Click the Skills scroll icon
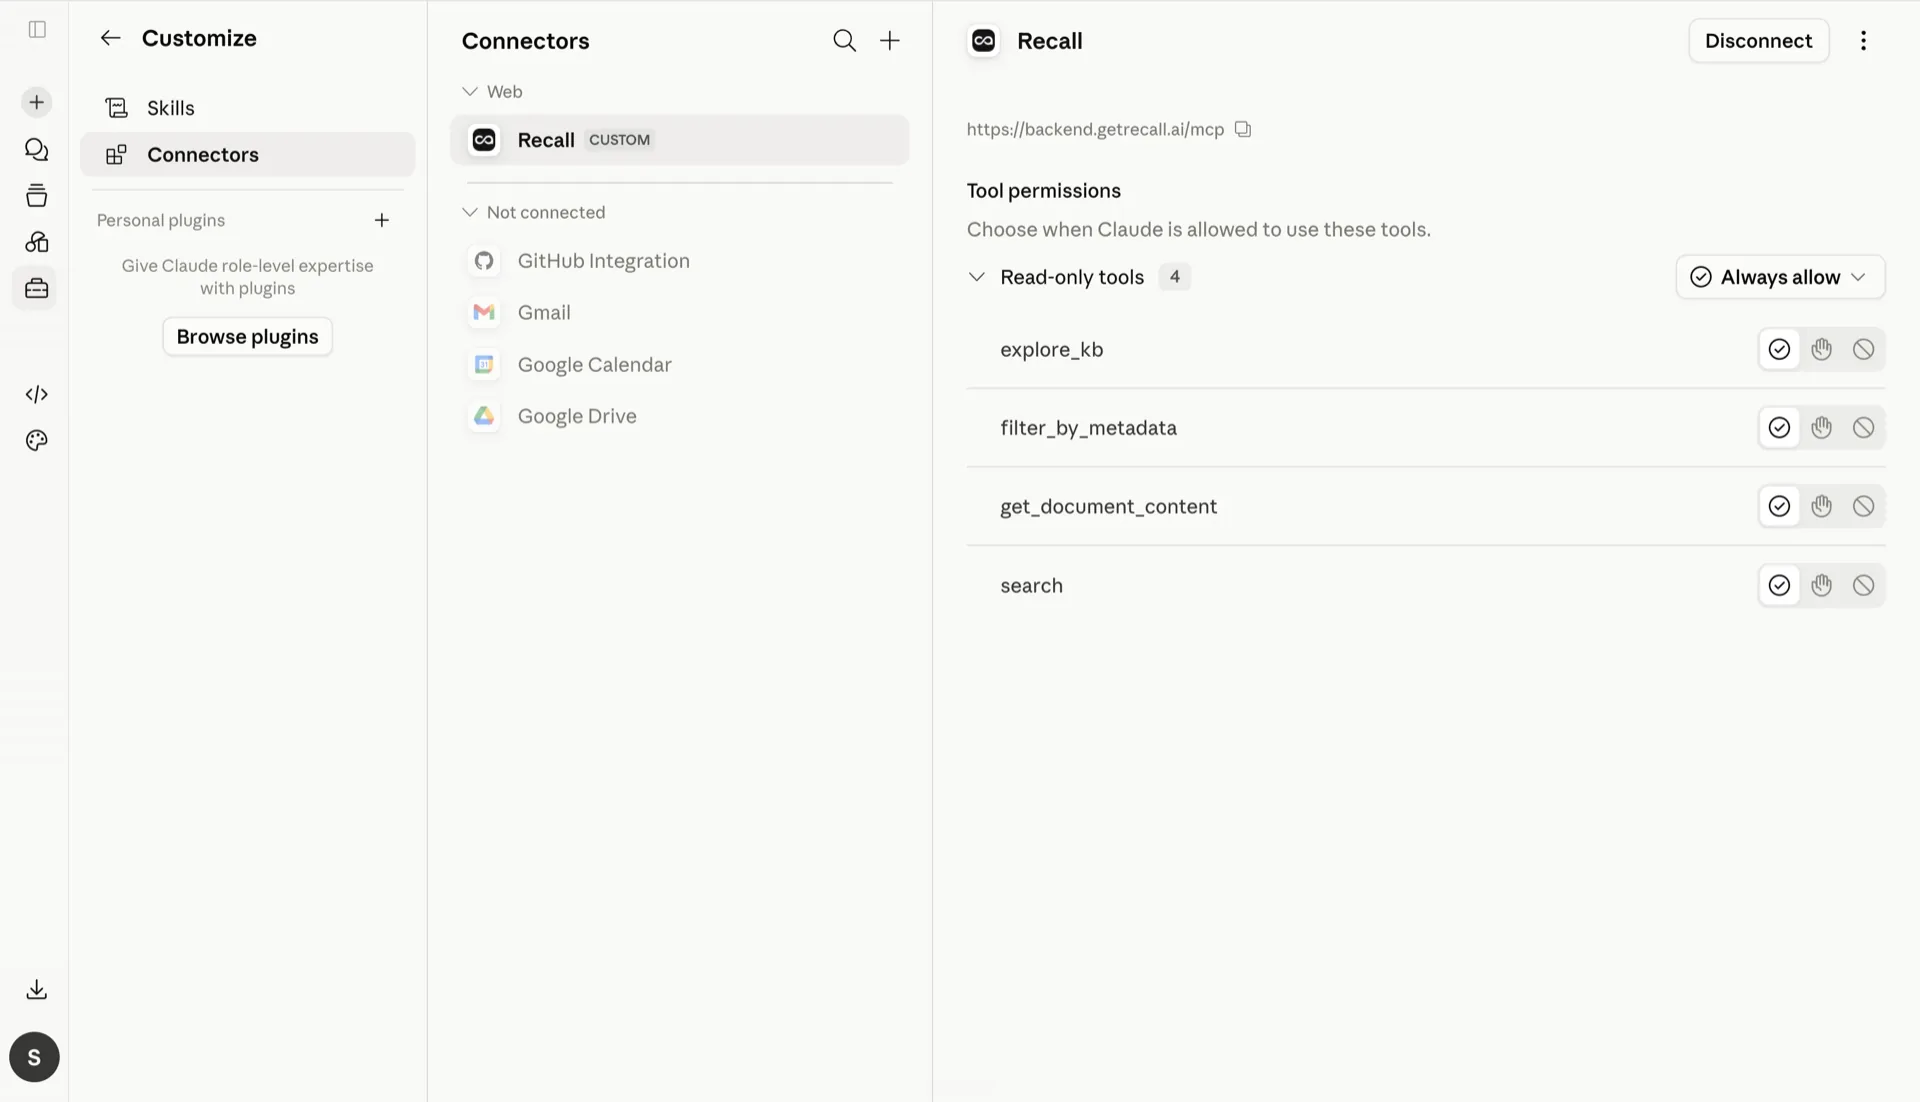The height and width of the screenshot is (1102, 1920). (x=117, y=108)
